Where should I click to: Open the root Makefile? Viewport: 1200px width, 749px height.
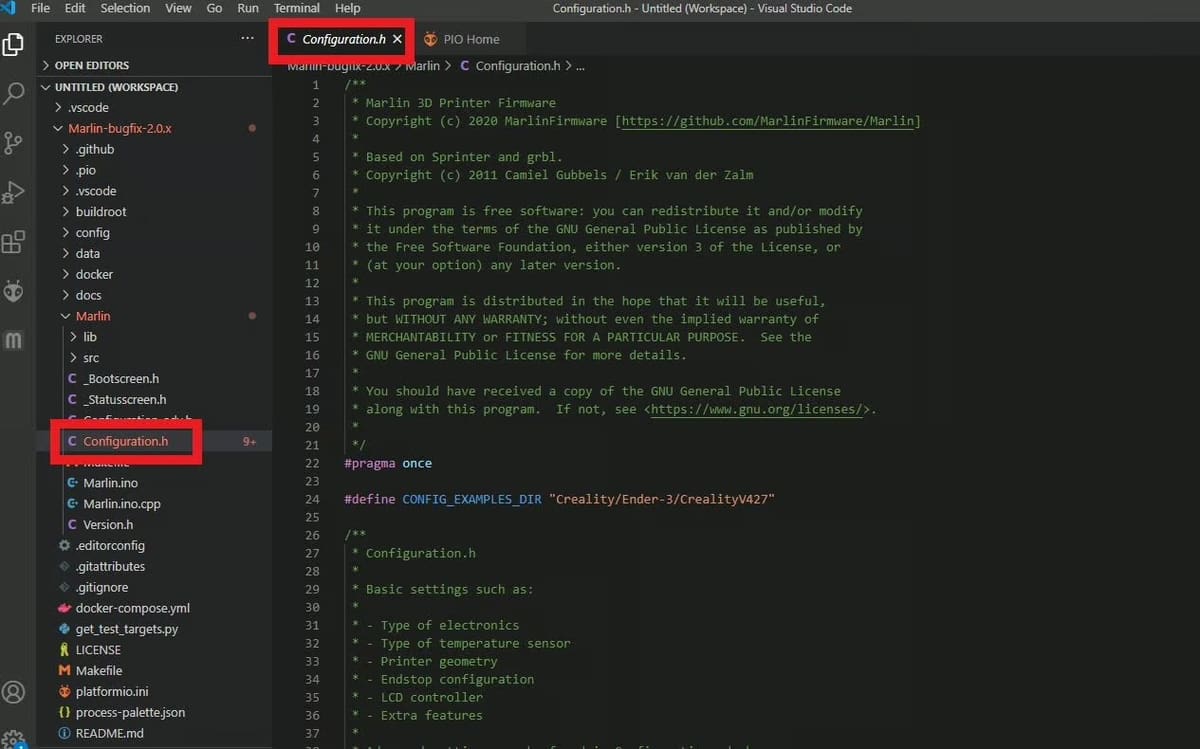coord(99,671)
